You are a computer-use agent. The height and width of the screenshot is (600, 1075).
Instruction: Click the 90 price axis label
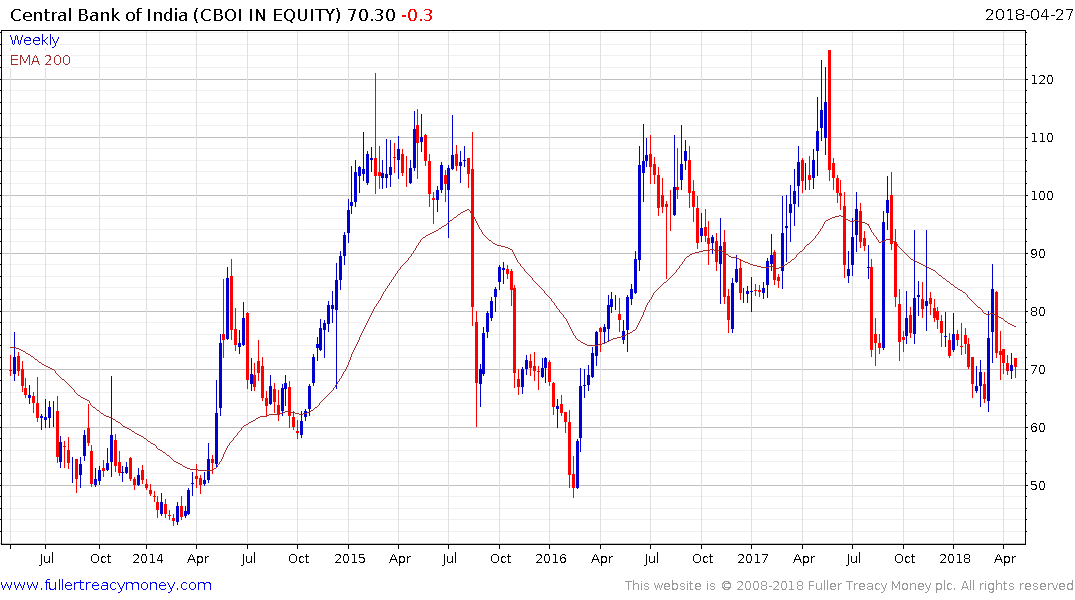1038,254
